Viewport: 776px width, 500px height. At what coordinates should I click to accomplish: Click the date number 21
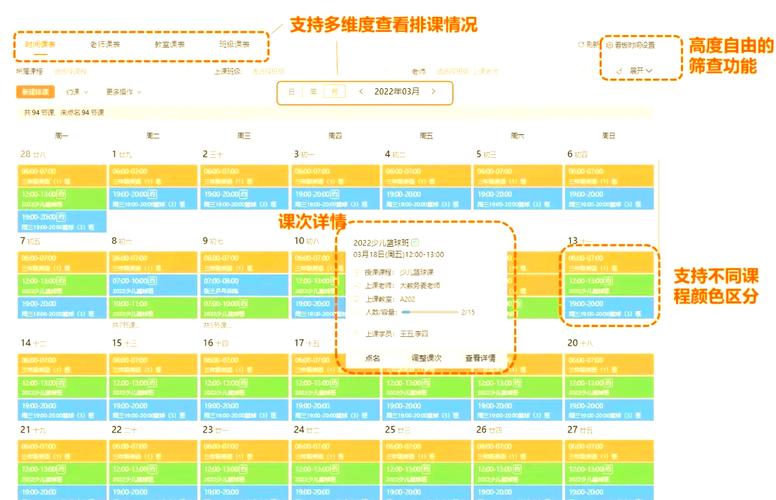coord(25,430)
